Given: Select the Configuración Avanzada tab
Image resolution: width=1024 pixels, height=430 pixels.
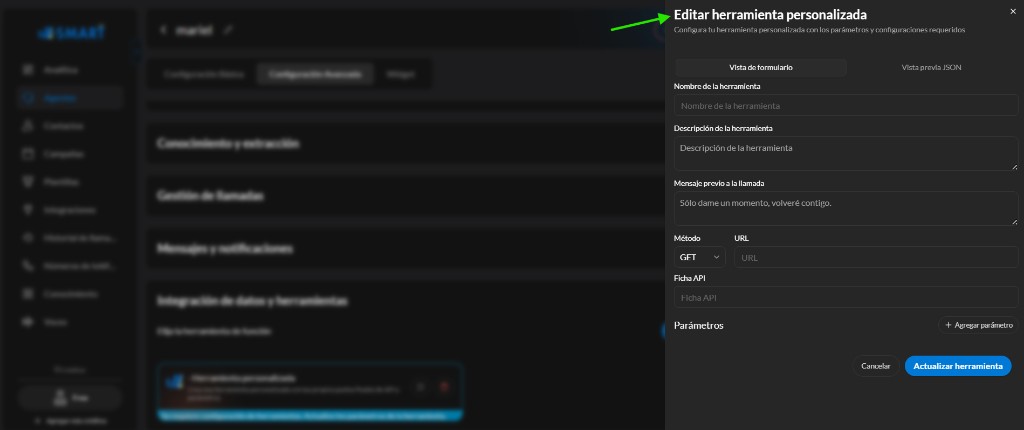Looking at the screenshot, I should 315,74.
